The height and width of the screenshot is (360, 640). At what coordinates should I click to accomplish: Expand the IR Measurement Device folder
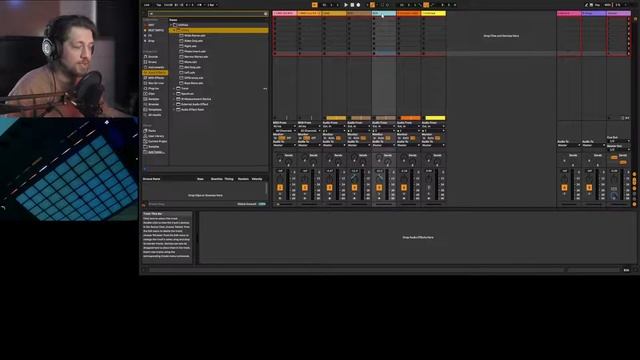(x=174, y=99)
